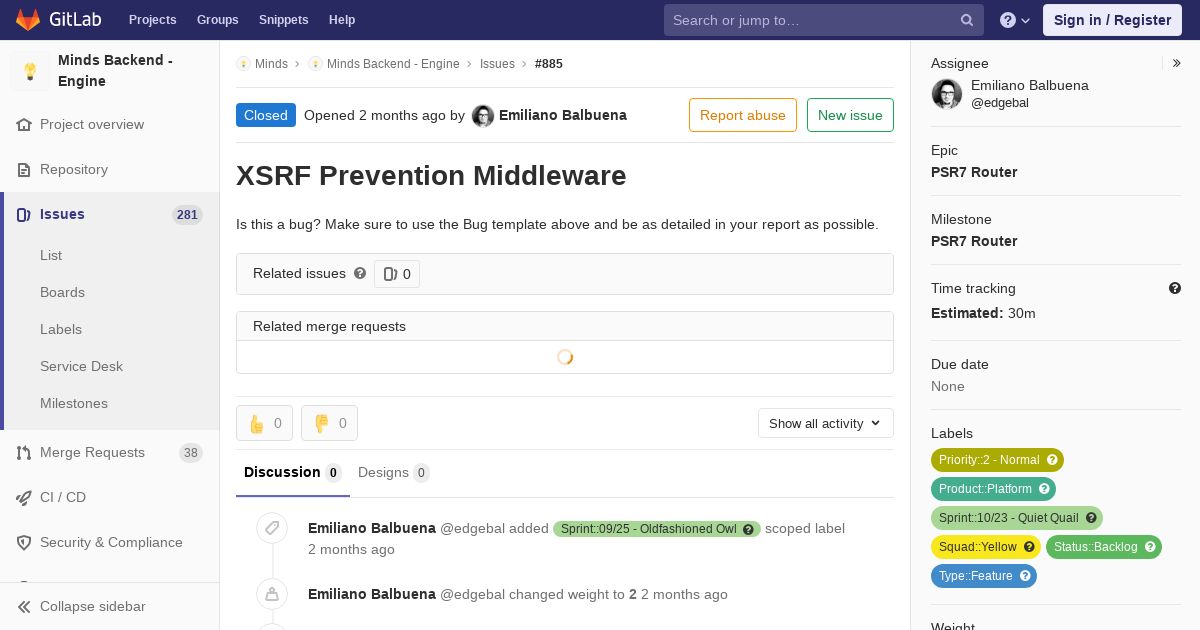Open the Milestones sidebar link

74,403
